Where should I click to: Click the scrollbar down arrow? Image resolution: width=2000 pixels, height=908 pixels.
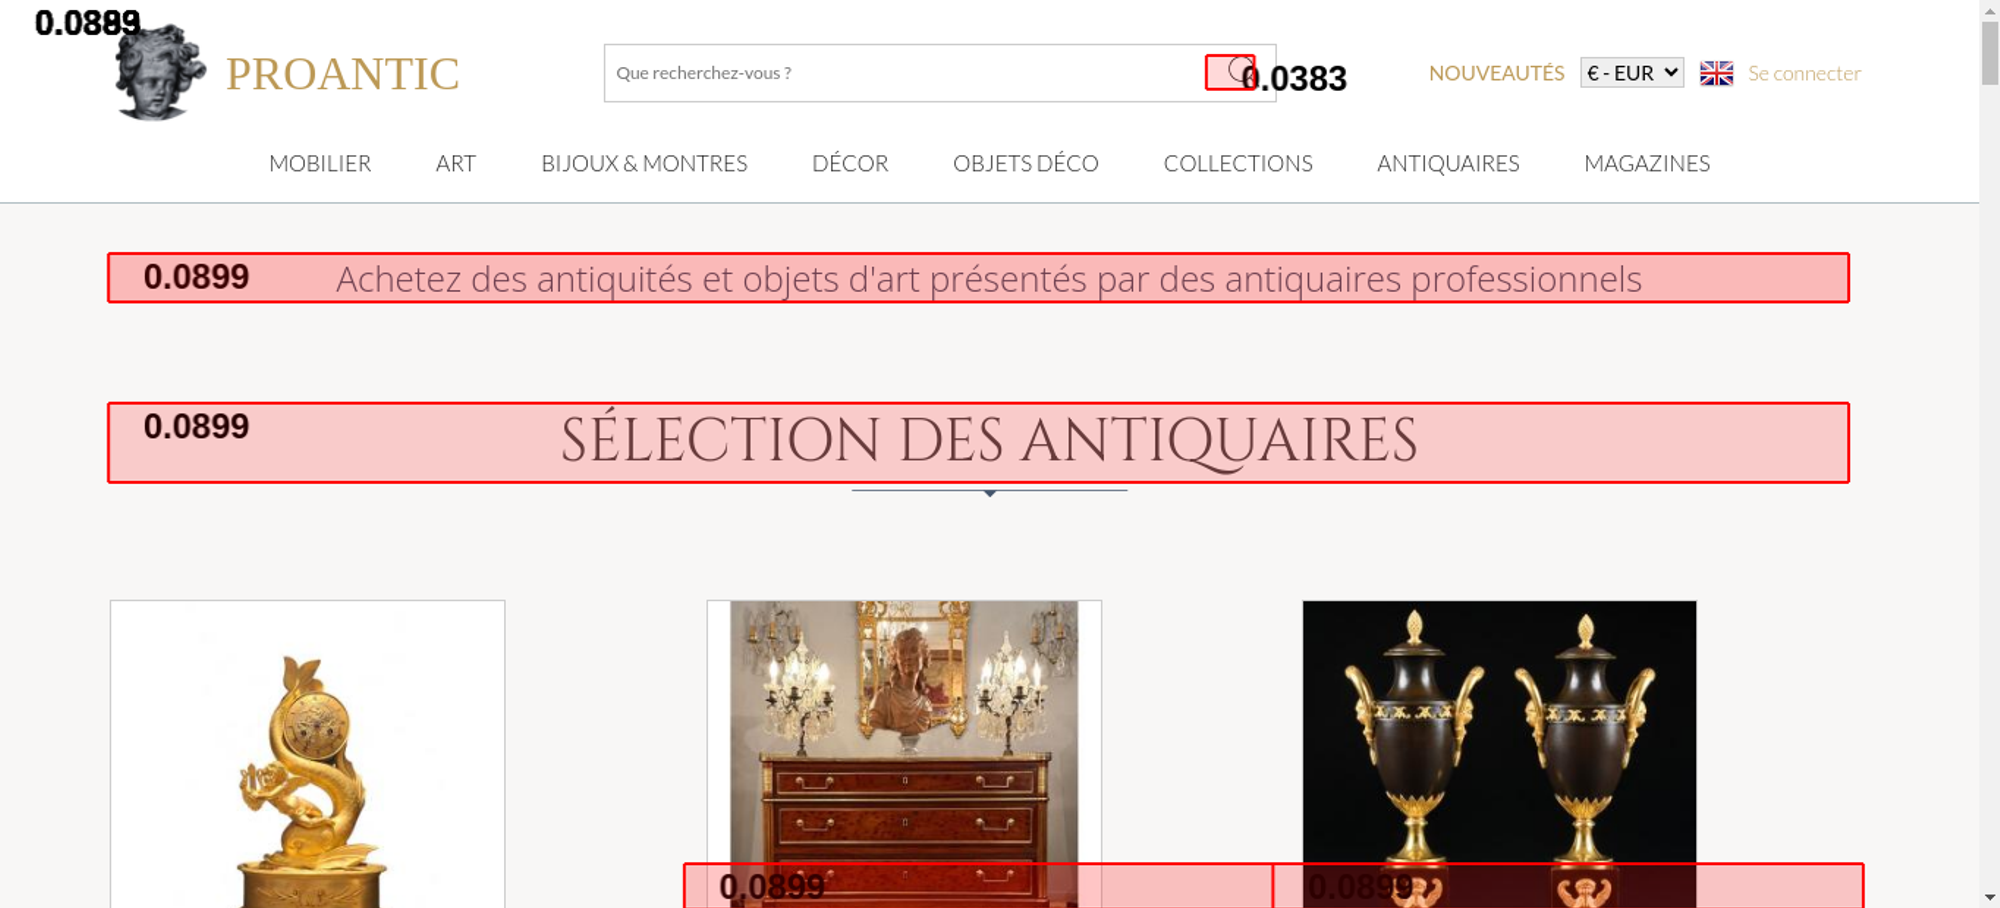pos(1990,897)
